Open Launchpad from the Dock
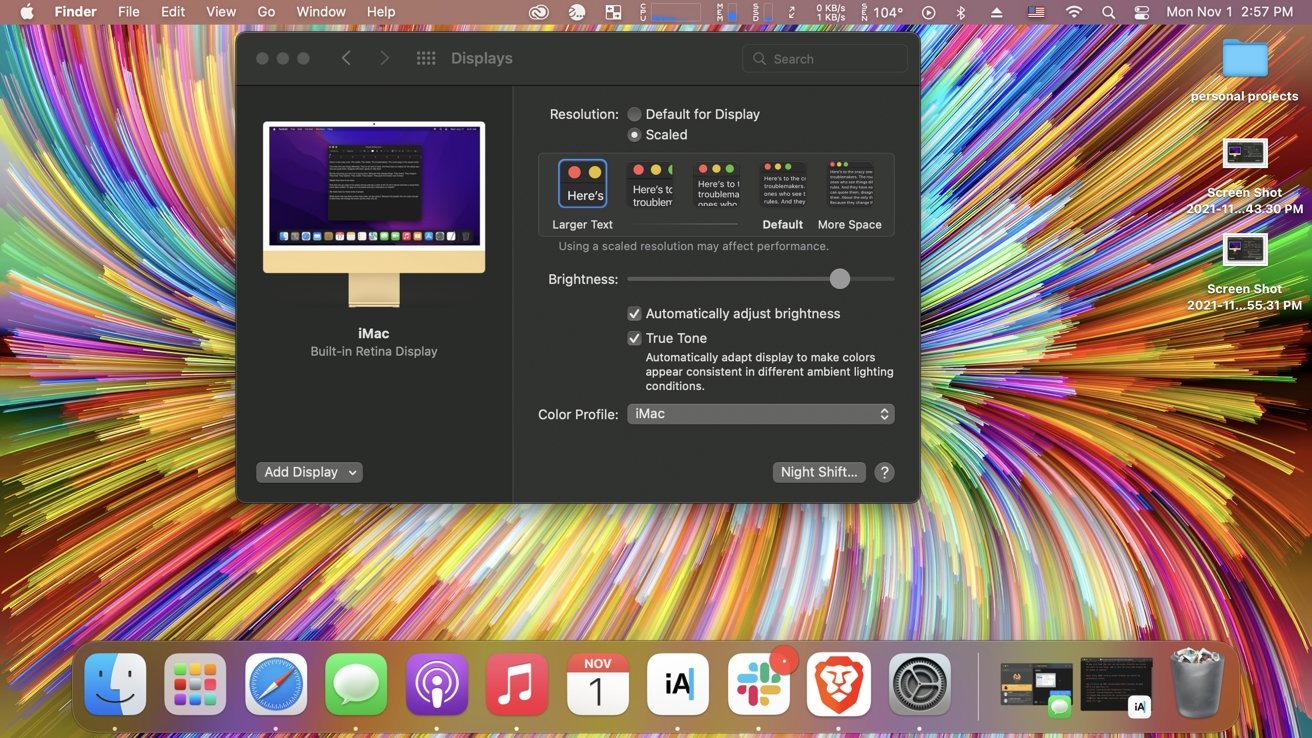Screen dimensions: 1312x738 tap(195, 685)
